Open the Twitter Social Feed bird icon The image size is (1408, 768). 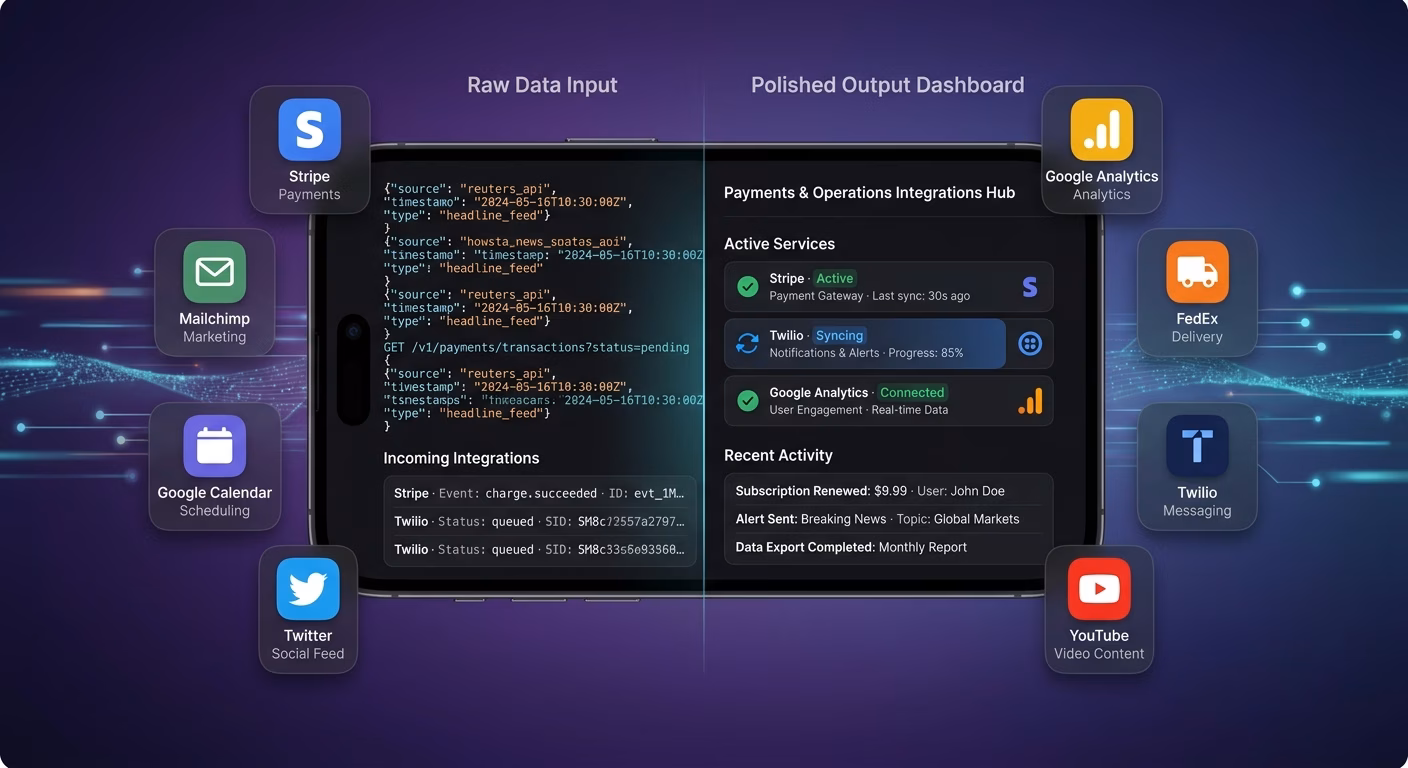pyautogui.click(x=308, y=589)
